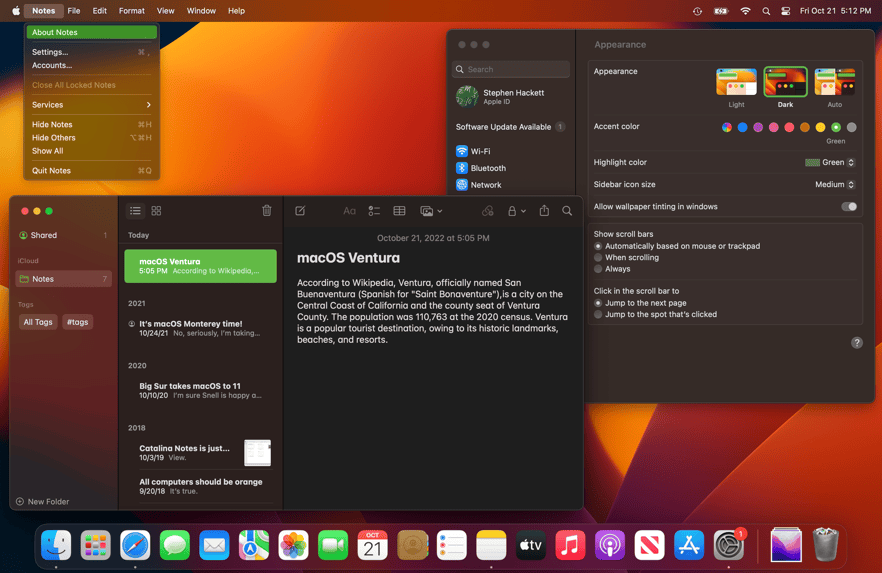This screenshot has height=573, width=882.
Task: Choose About Notes menu entry
Action: (x=91, y=32)
